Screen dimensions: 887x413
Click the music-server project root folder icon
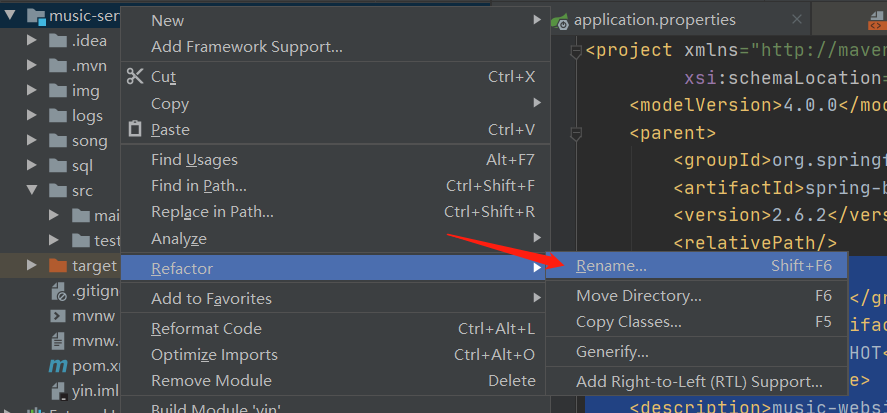pos(36,16)
